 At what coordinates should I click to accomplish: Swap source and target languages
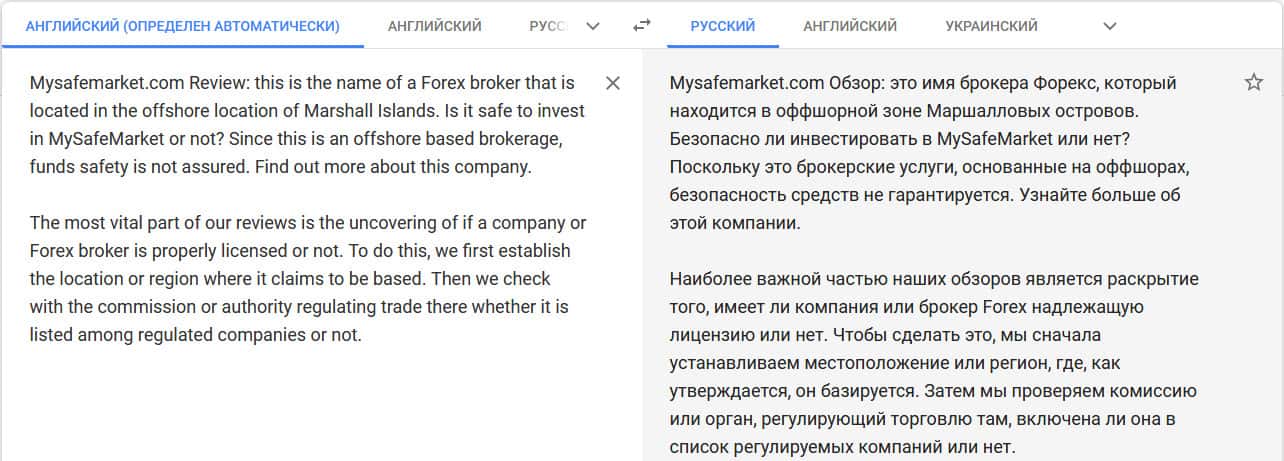(x=642, y=26)
